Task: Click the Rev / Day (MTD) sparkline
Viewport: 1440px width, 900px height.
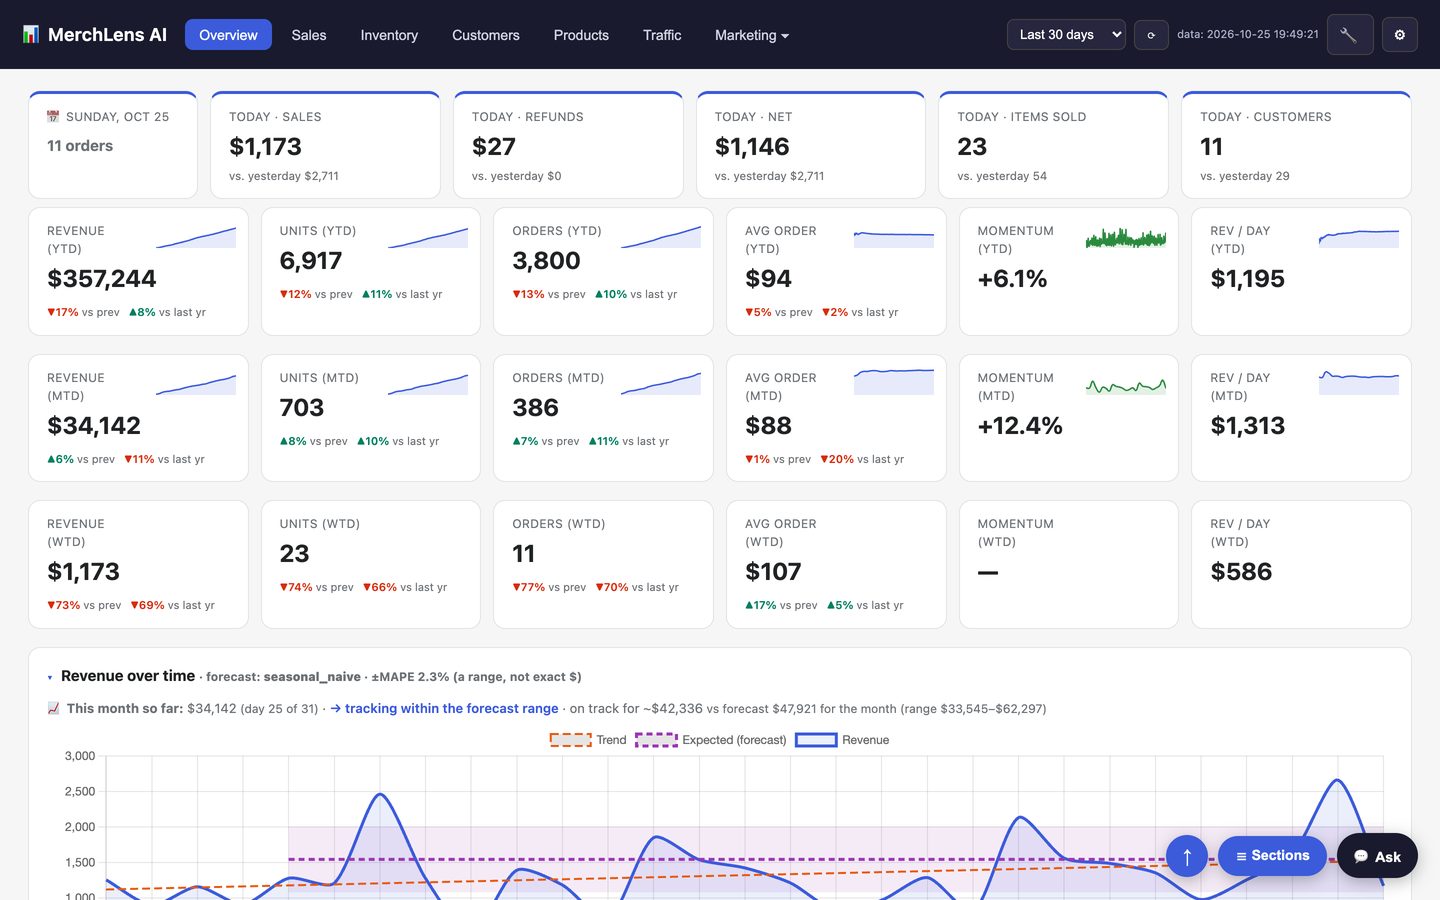Action: point(1359,382)
